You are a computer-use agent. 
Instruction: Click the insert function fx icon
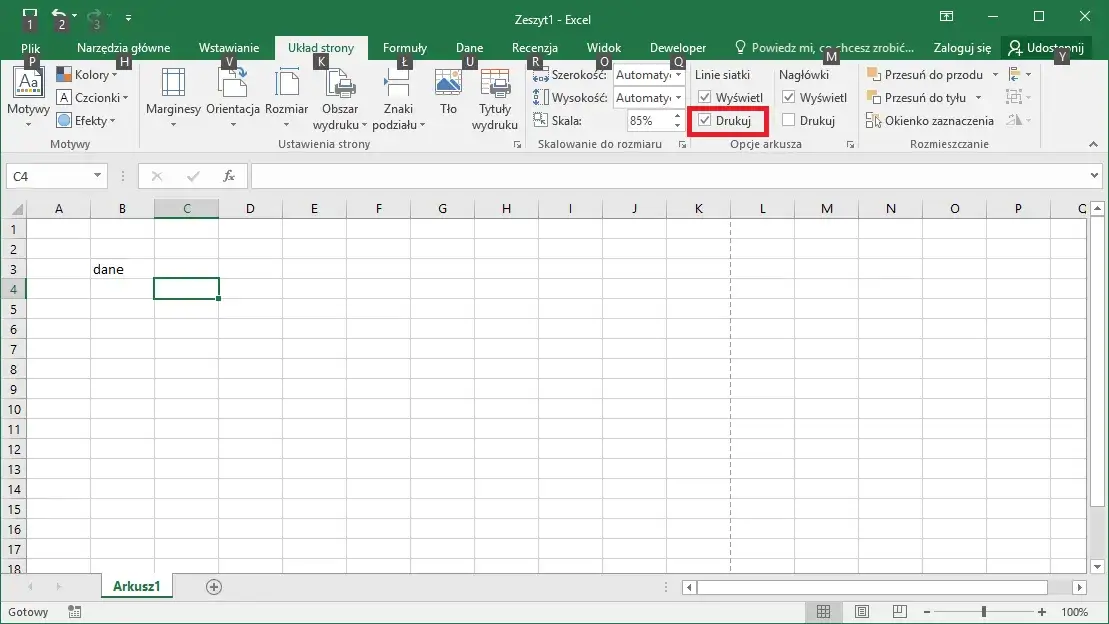[x=228, y=176]
